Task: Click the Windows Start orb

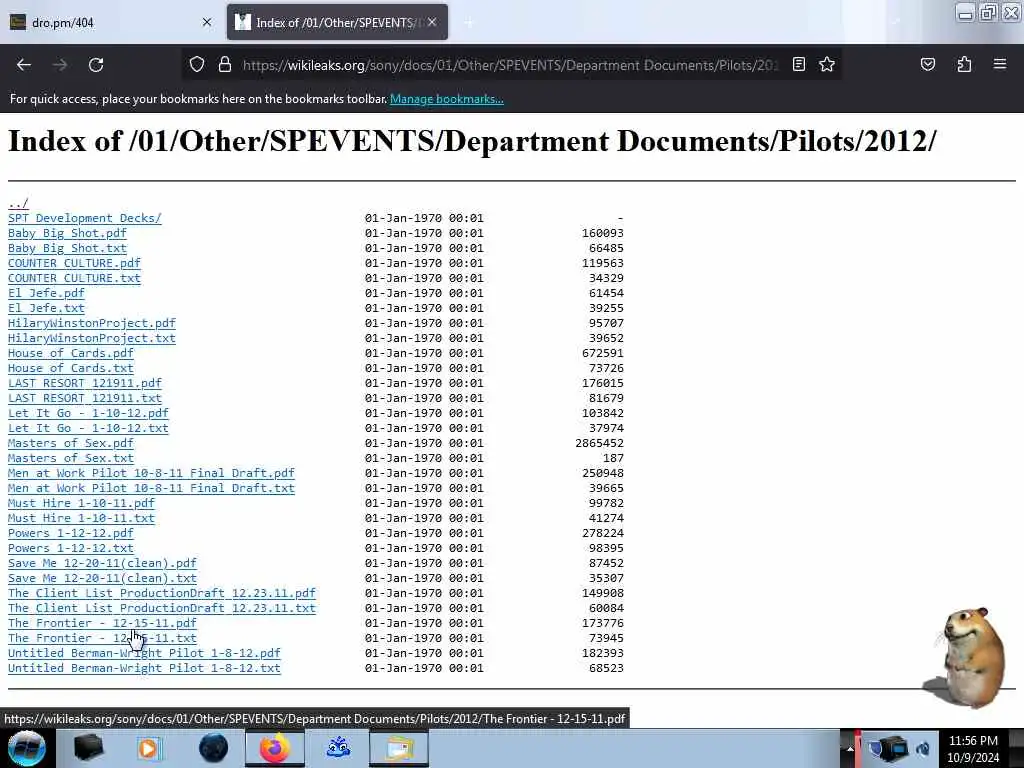Action: (x=26, y=748)
